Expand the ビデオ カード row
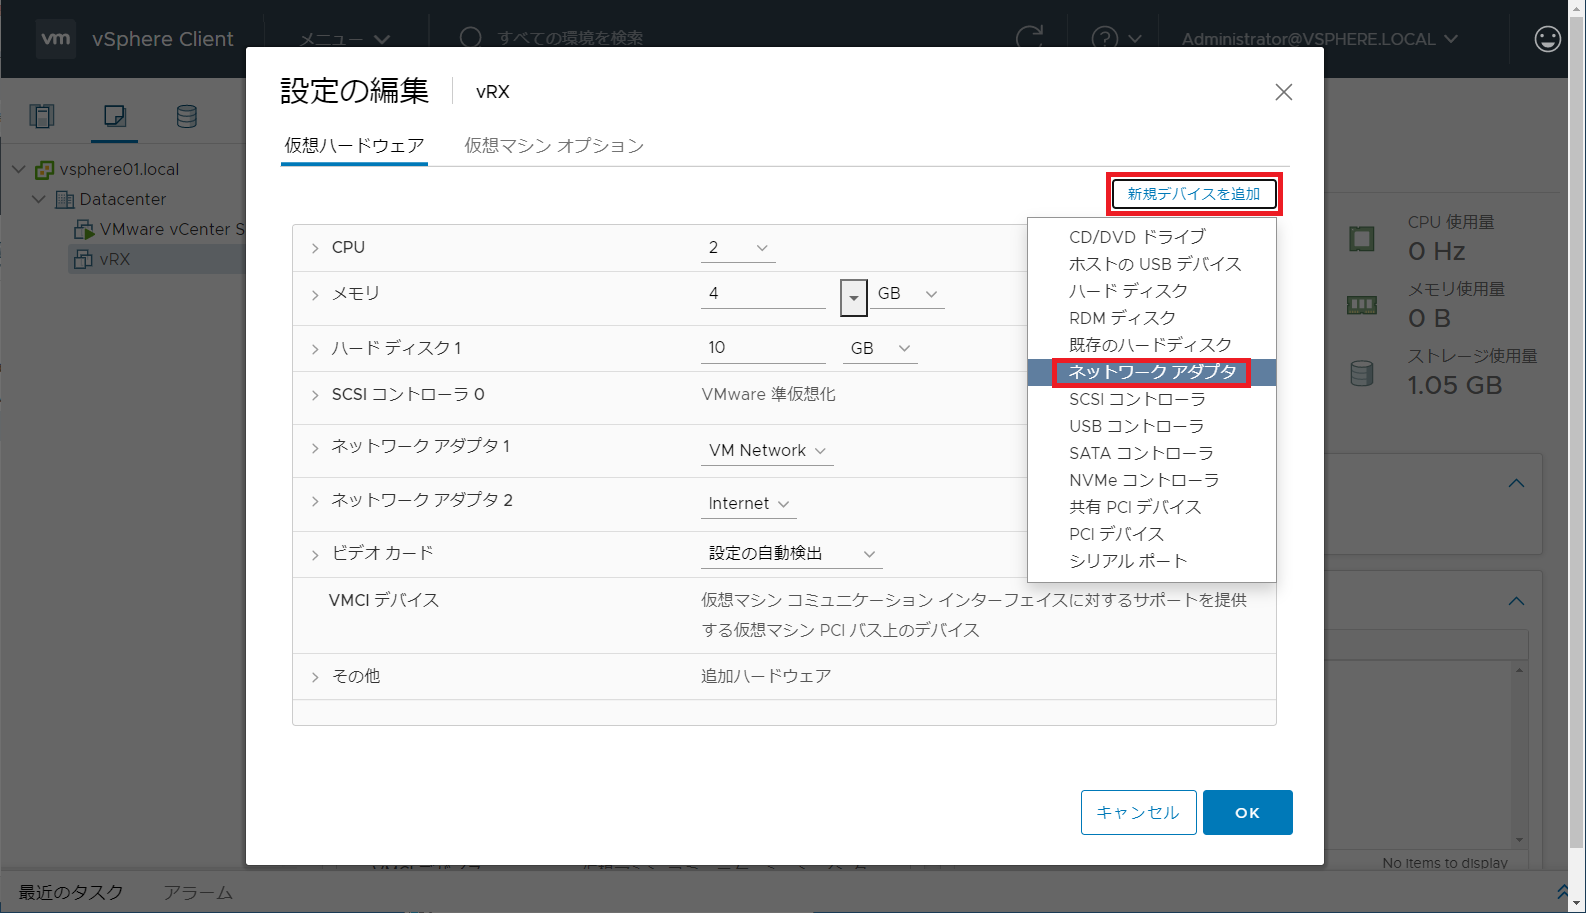1586x913 pixels. click(315, 555)
